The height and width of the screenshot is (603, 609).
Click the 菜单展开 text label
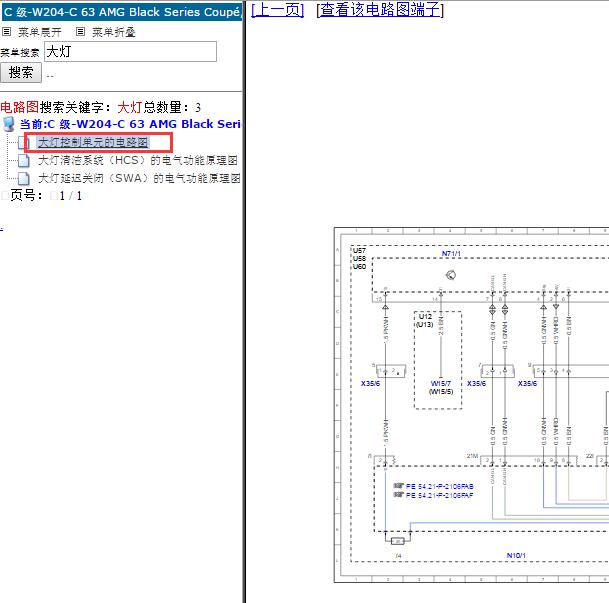(40, 32)
